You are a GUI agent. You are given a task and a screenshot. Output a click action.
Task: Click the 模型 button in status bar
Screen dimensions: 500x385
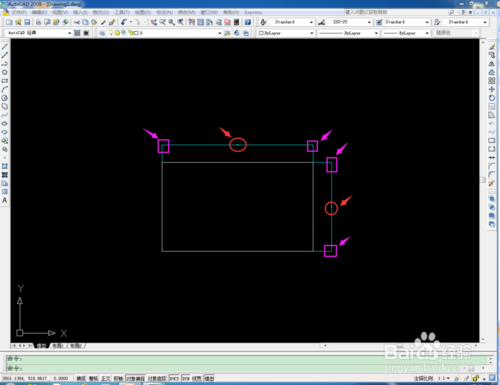pos(209,378)
